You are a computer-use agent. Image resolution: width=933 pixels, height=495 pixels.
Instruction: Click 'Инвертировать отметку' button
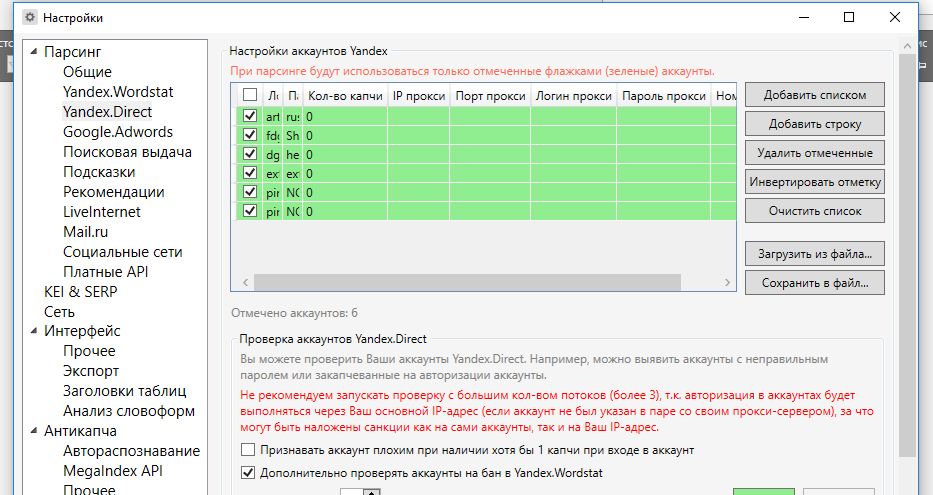pyautogui.click(x=815, y=182)
